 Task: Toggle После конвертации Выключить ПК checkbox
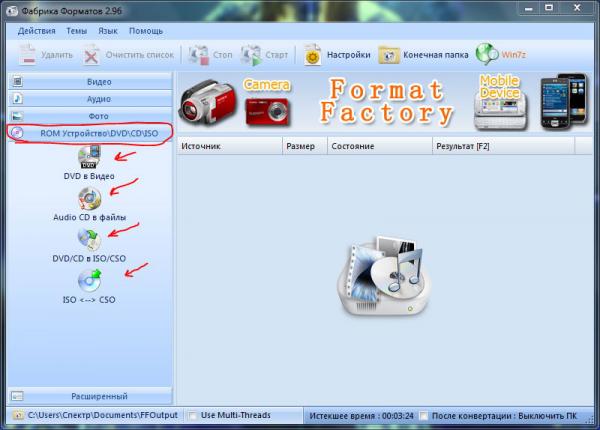click(424, 416)
